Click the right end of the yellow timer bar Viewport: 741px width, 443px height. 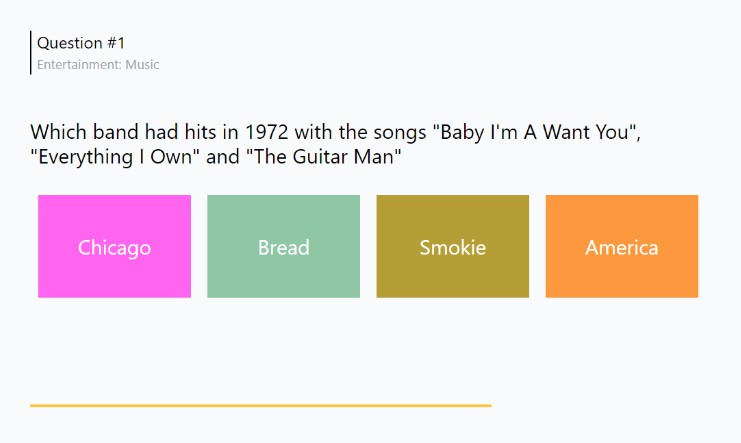point(488,405)
